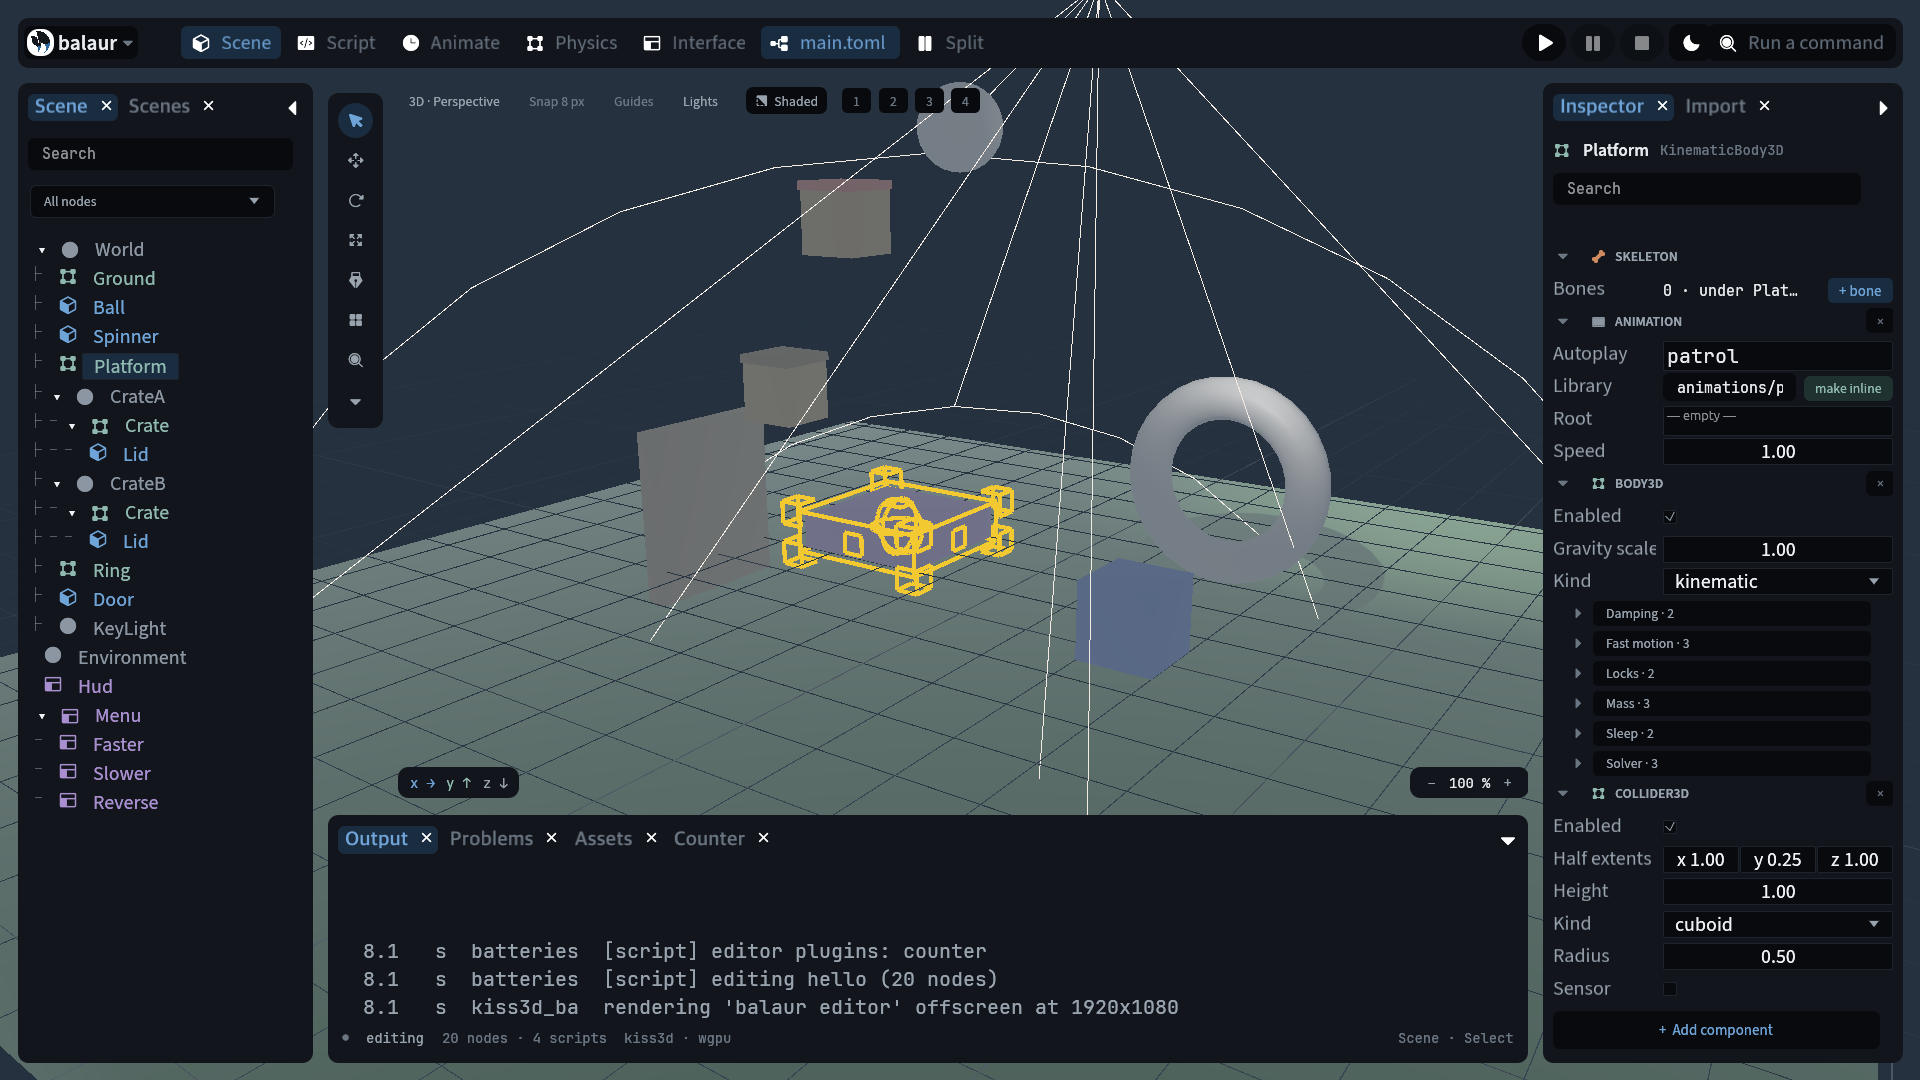Zoom in with the plus button
1920x1080 pixels.
(x=1508, y=783)
